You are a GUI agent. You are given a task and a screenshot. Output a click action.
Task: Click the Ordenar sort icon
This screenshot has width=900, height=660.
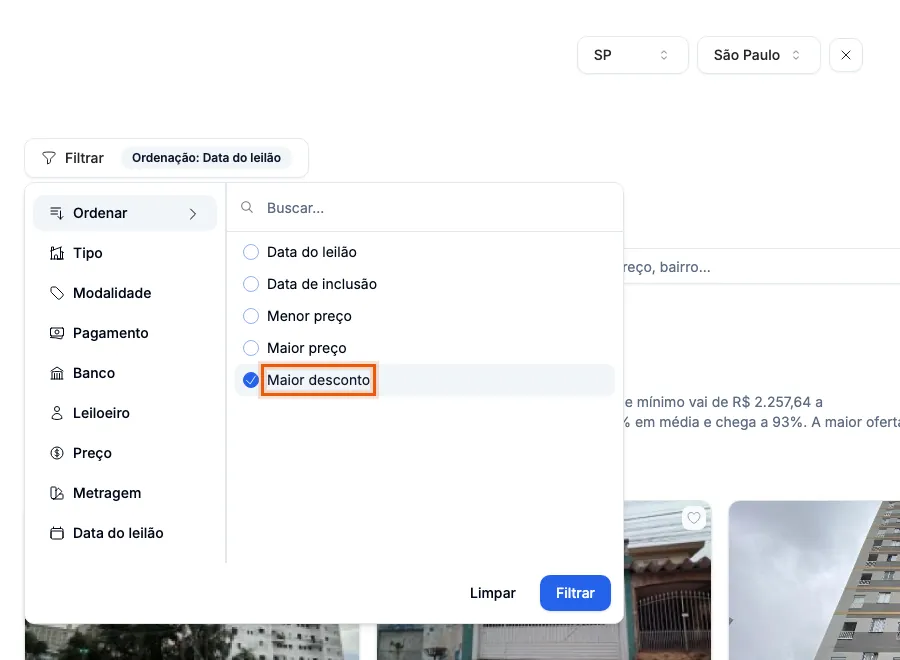[56, 213]
